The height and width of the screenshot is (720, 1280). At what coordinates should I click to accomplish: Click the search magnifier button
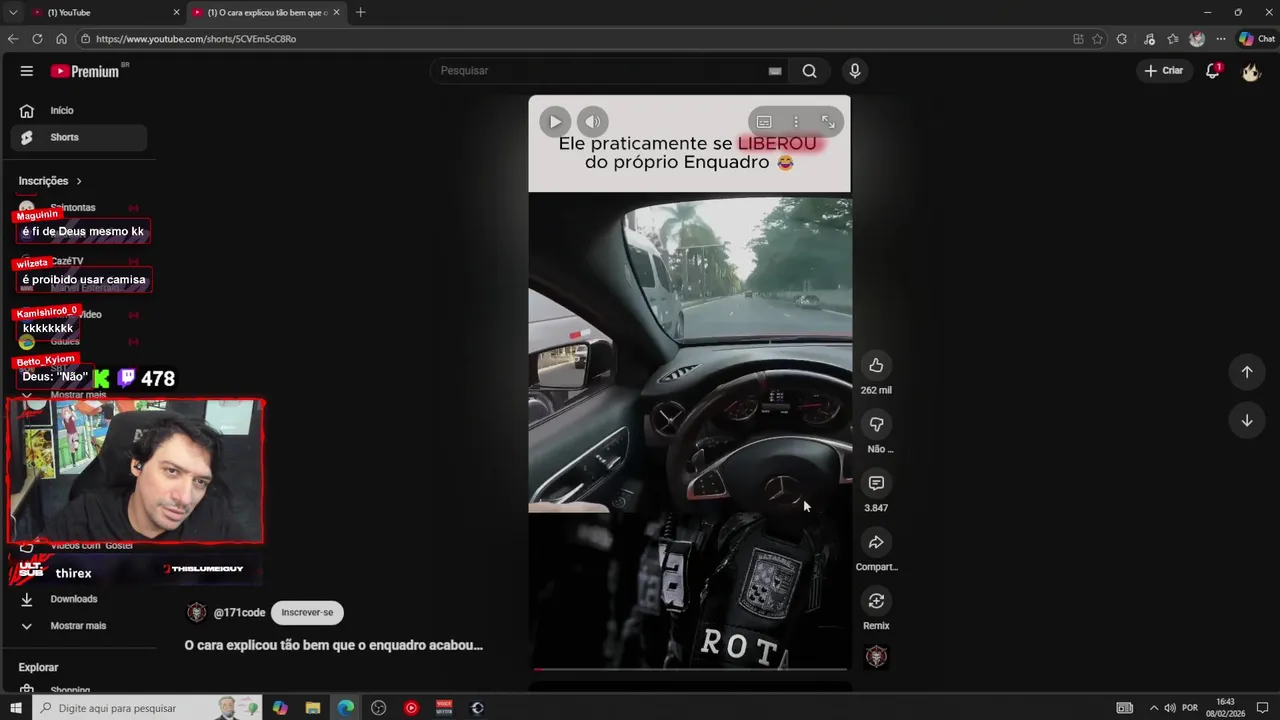coord(809,71)
